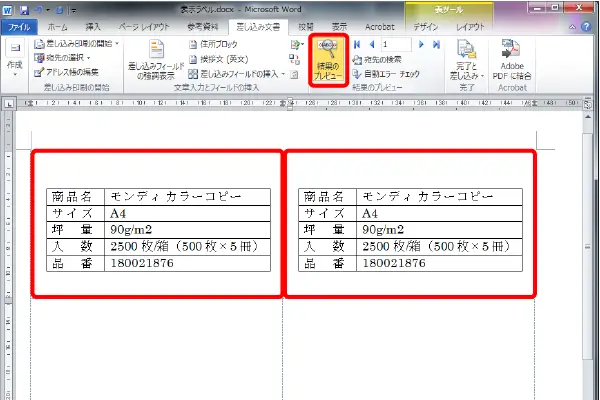Click 90g/m2 cell in left label
The width and height of the screenshot is (600, 400).
pos(188,230)
